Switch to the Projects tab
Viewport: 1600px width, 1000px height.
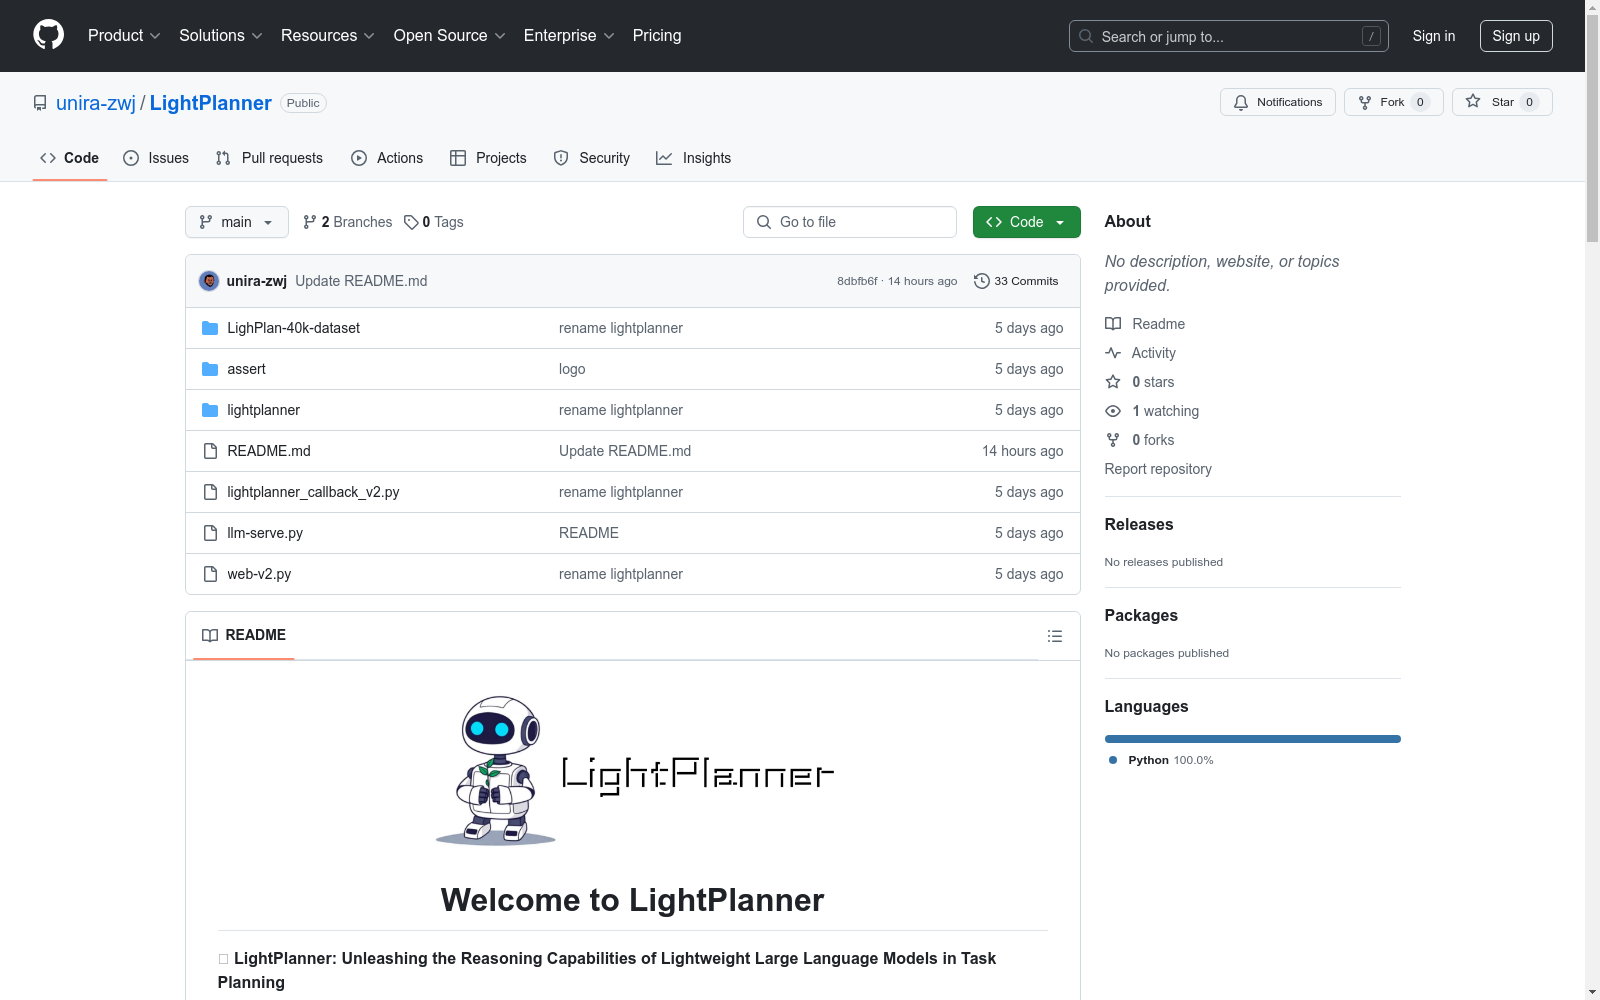click(488, 158)
